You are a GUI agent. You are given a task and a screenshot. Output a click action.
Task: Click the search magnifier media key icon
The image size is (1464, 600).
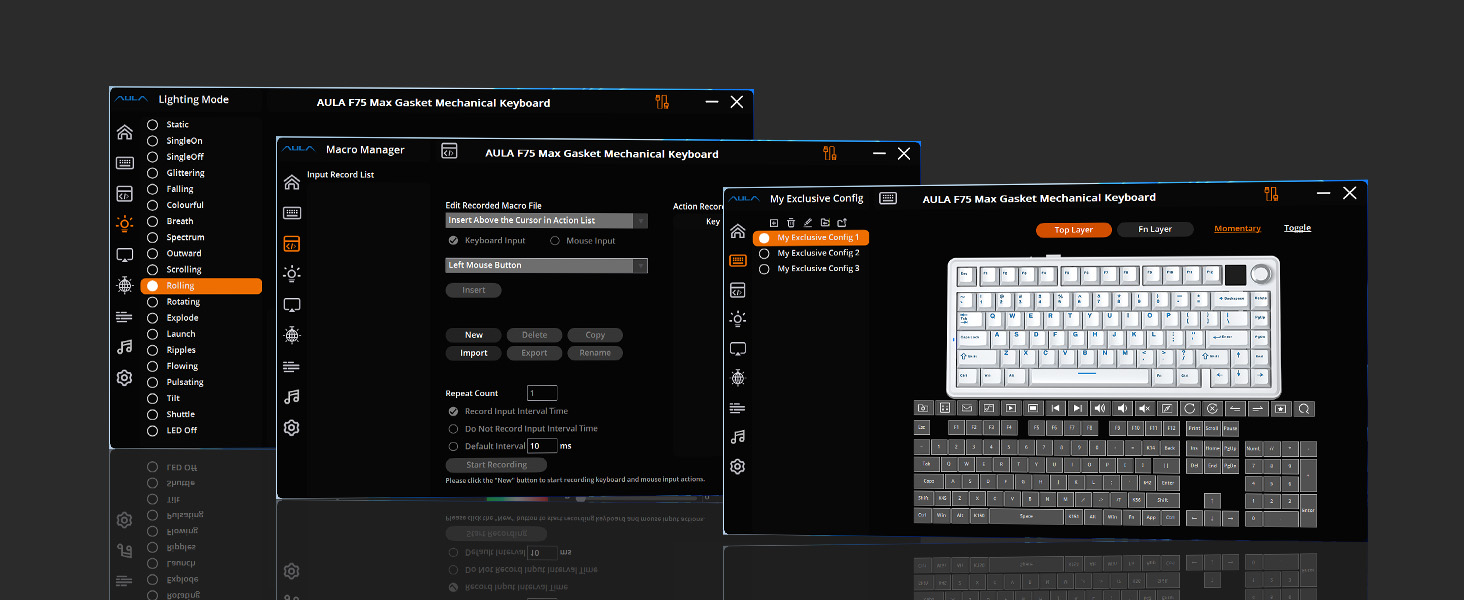[1304, 408]
